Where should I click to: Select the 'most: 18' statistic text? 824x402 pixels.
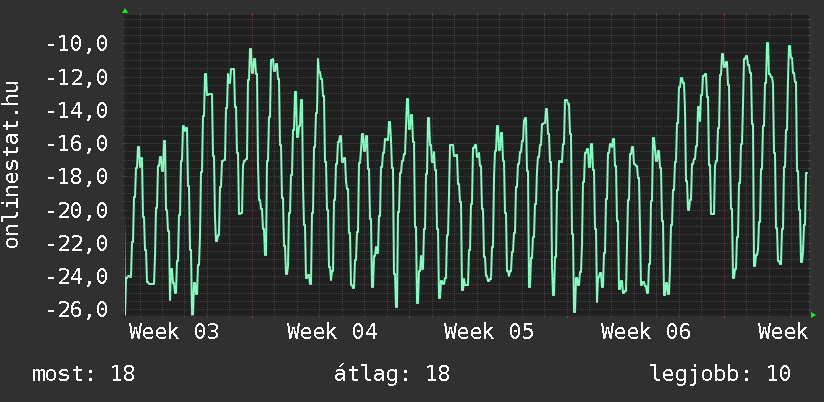(83, 374)
